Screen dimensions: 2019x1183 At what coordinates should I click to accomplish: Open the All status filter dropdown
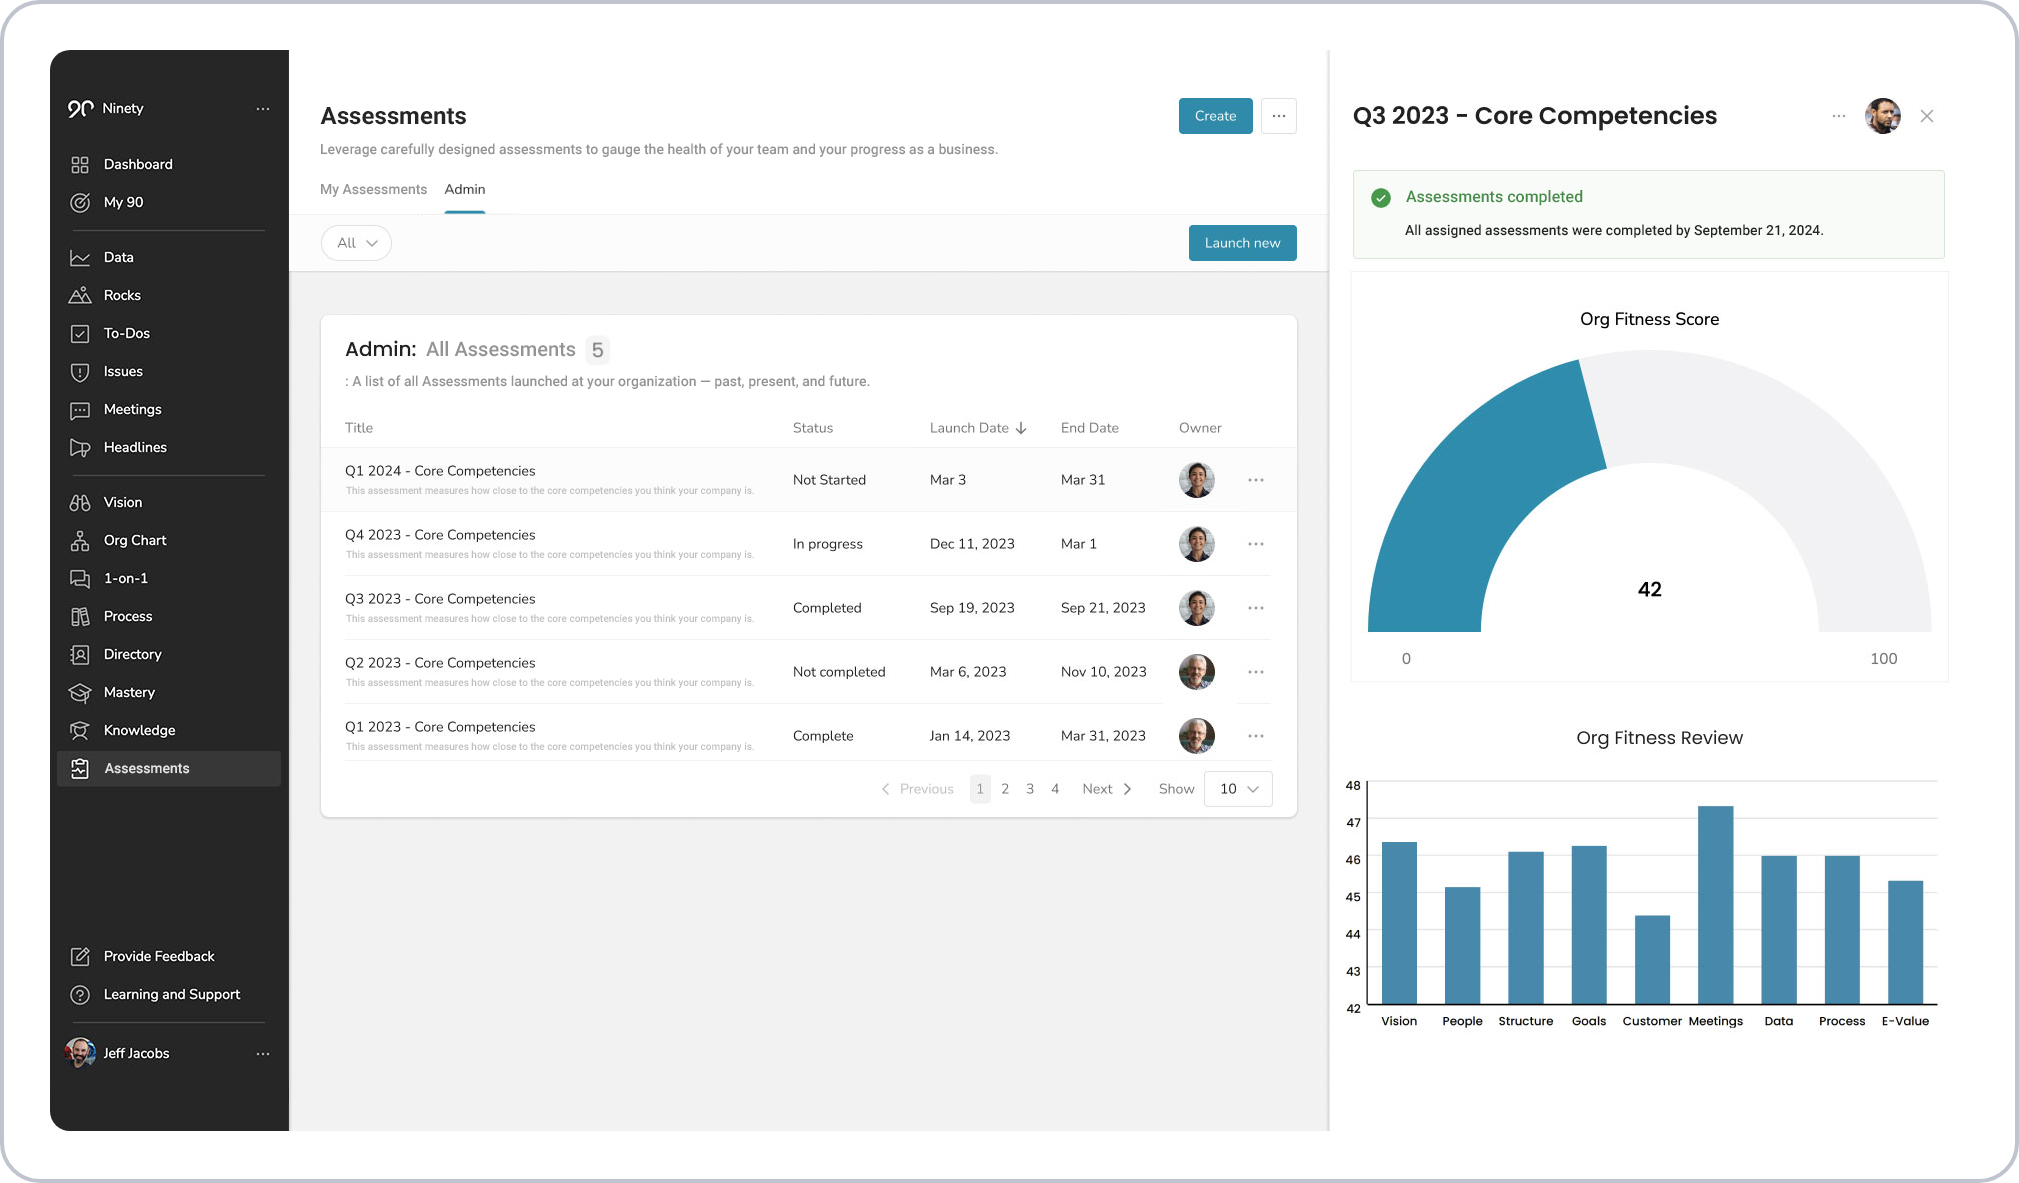click(356, 242)
